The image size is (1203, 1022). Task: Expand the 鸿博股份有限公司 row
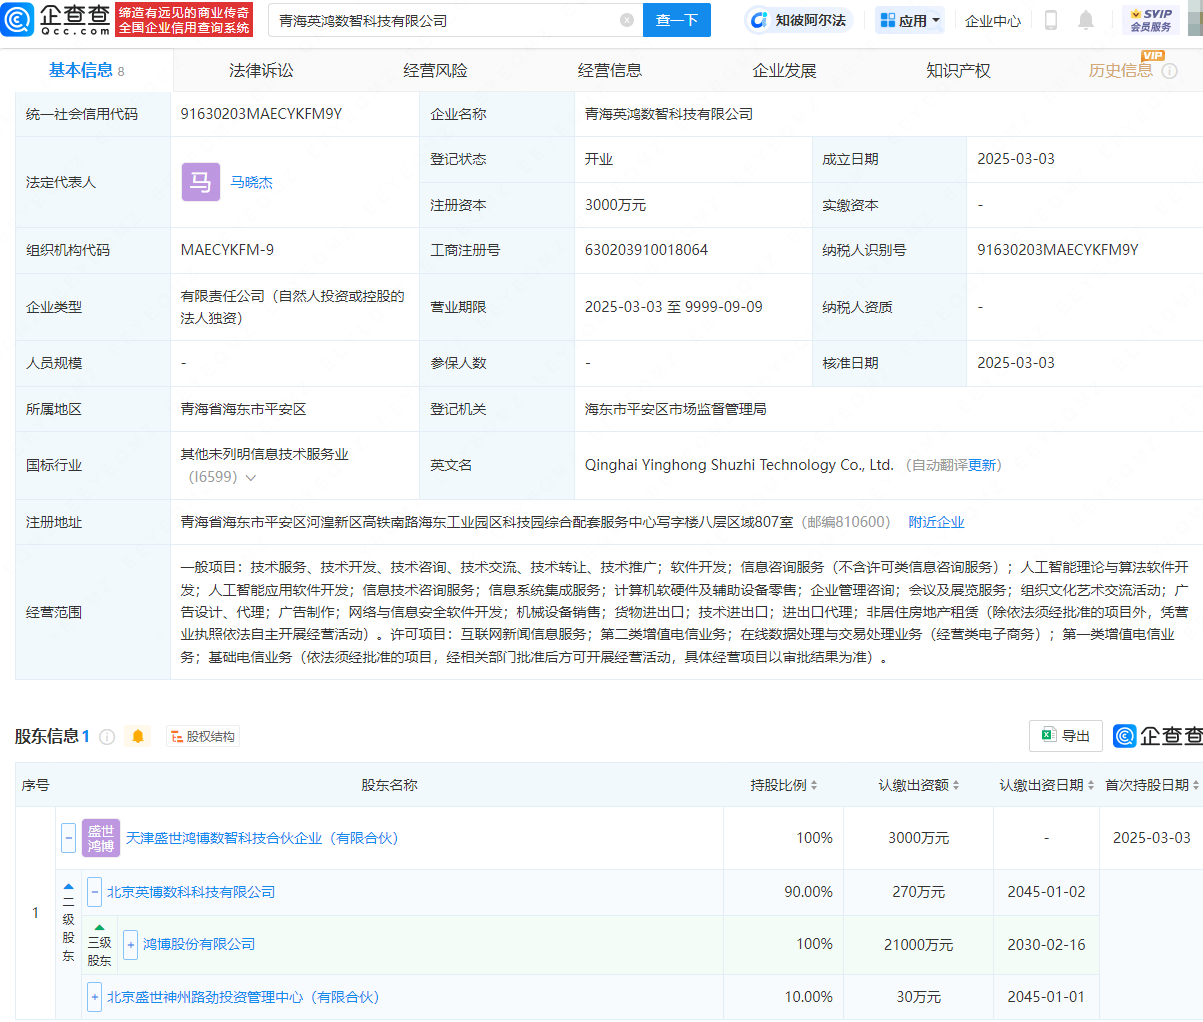click(130, 944)
